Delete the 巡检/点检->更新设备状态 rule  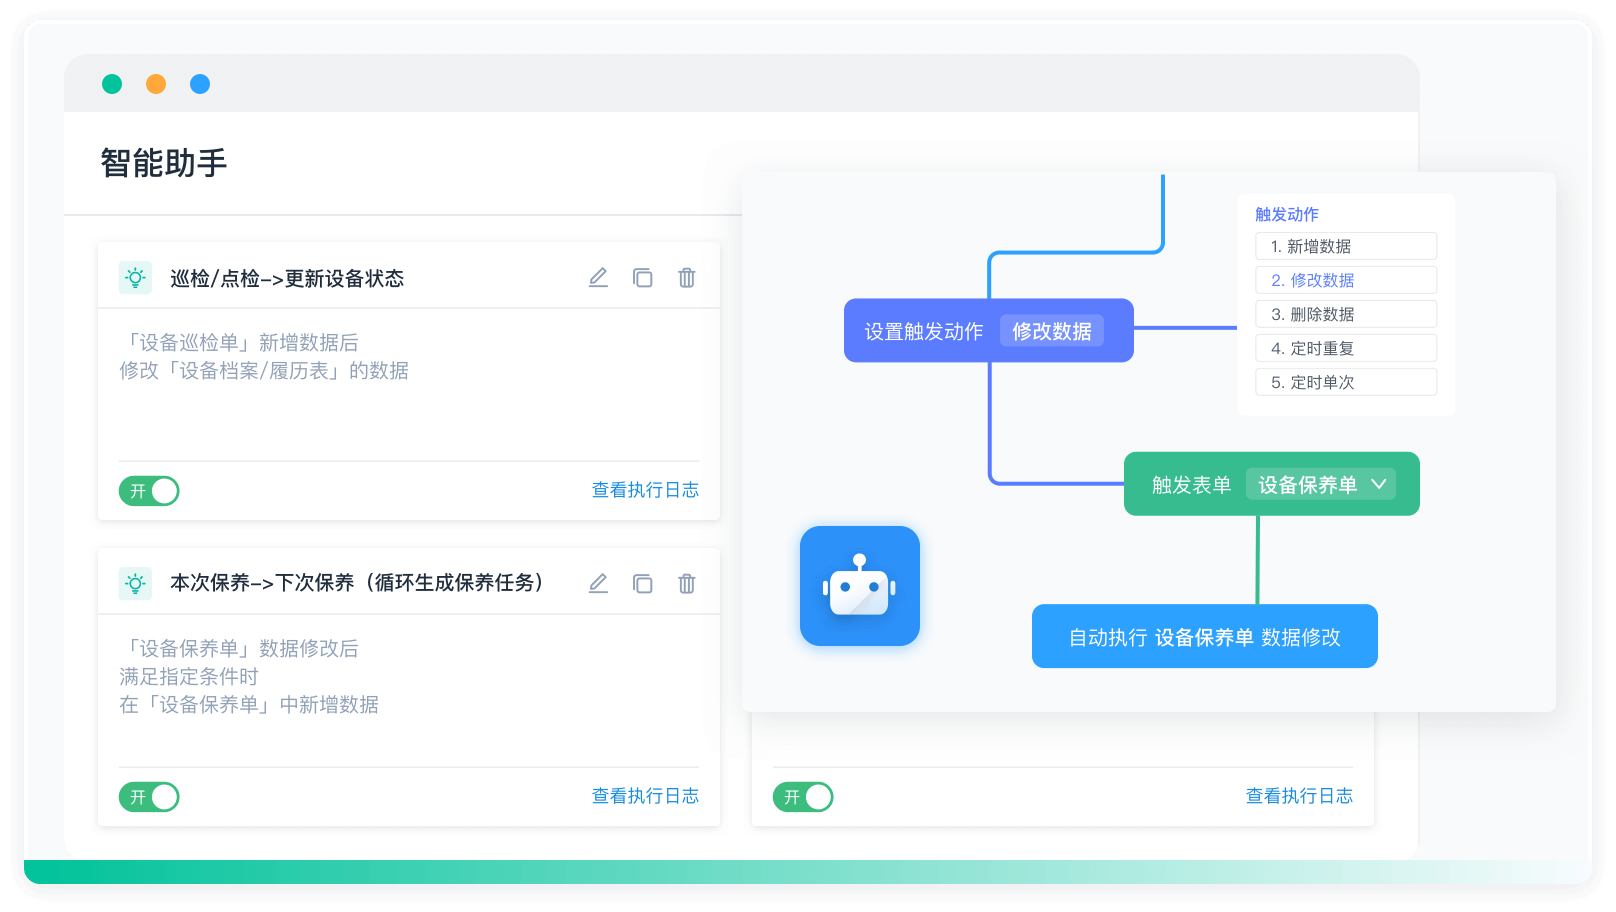[x=687, y=277]
